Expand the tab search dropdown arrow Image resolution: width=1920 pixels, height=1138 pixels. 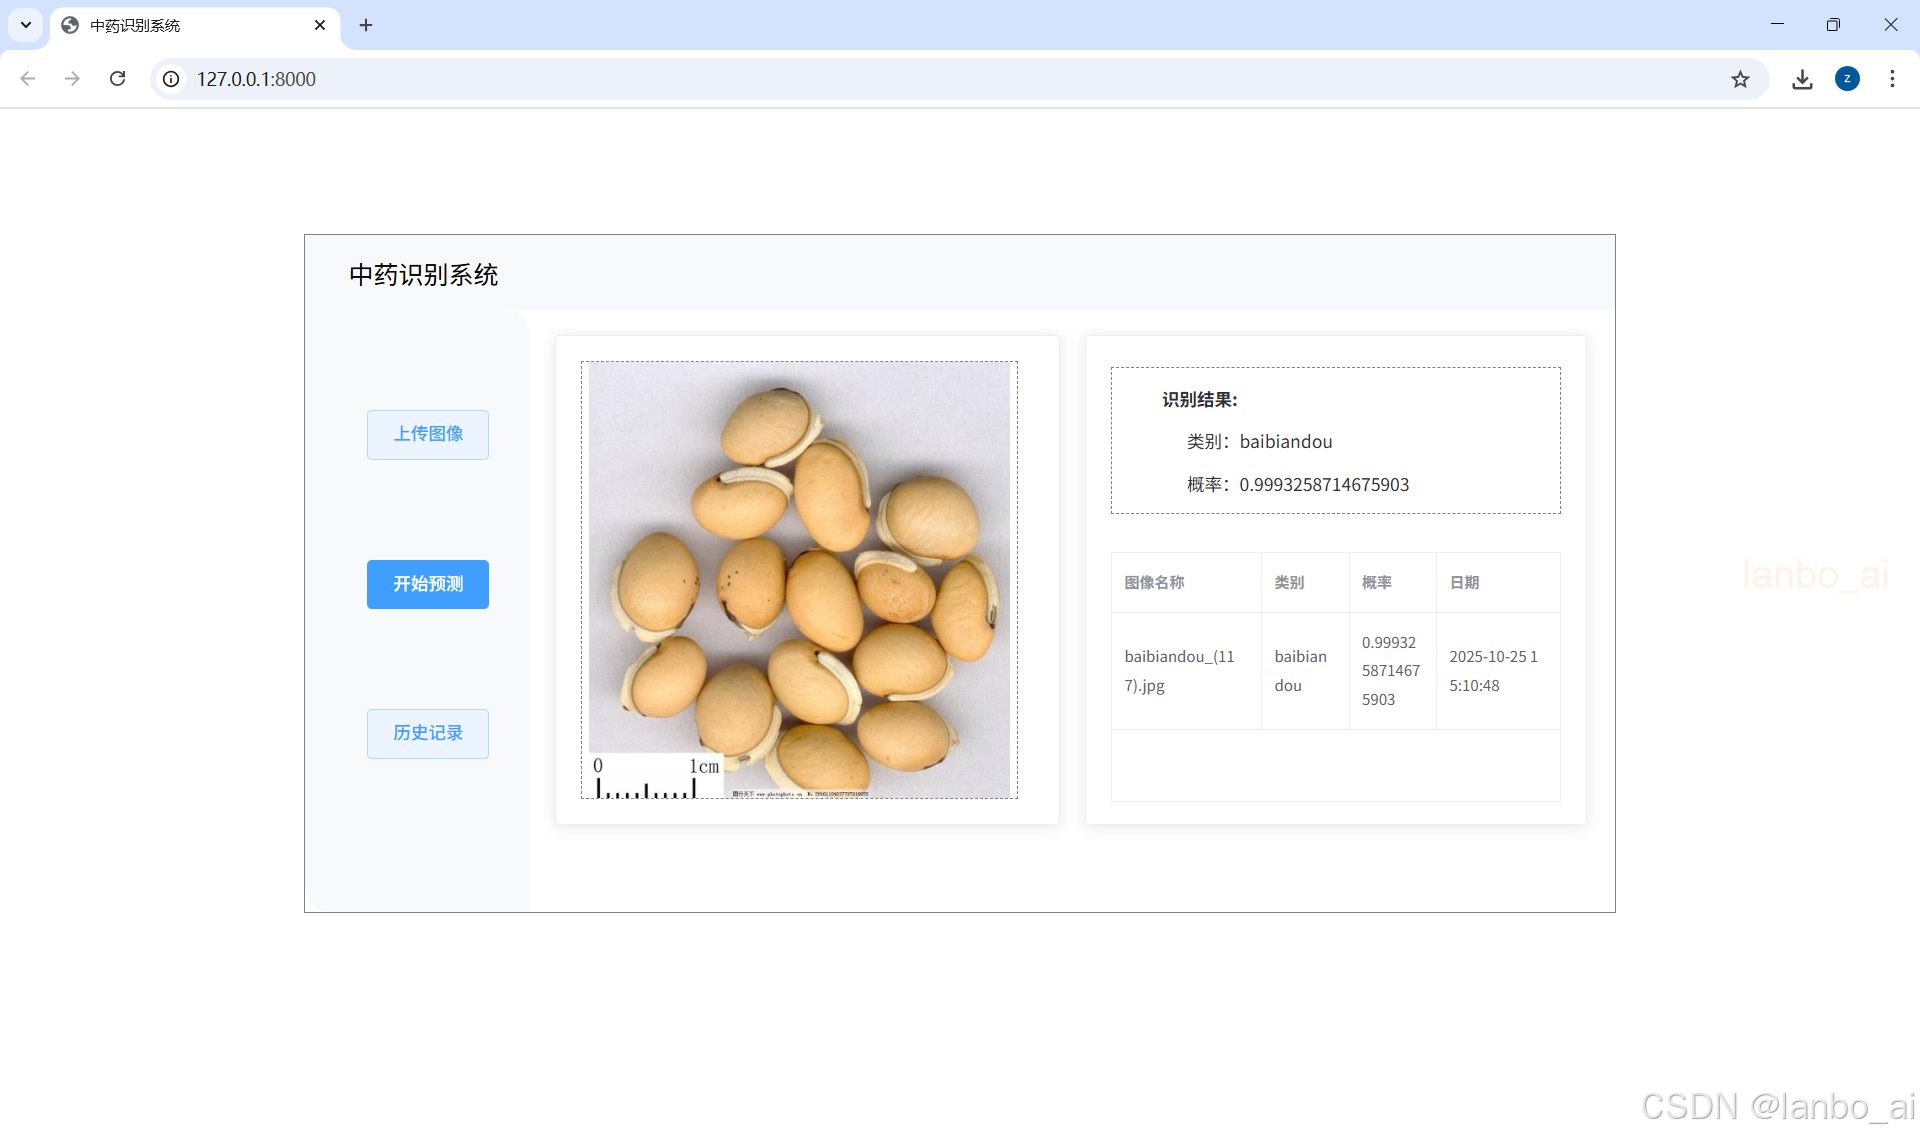pos(26,25)
